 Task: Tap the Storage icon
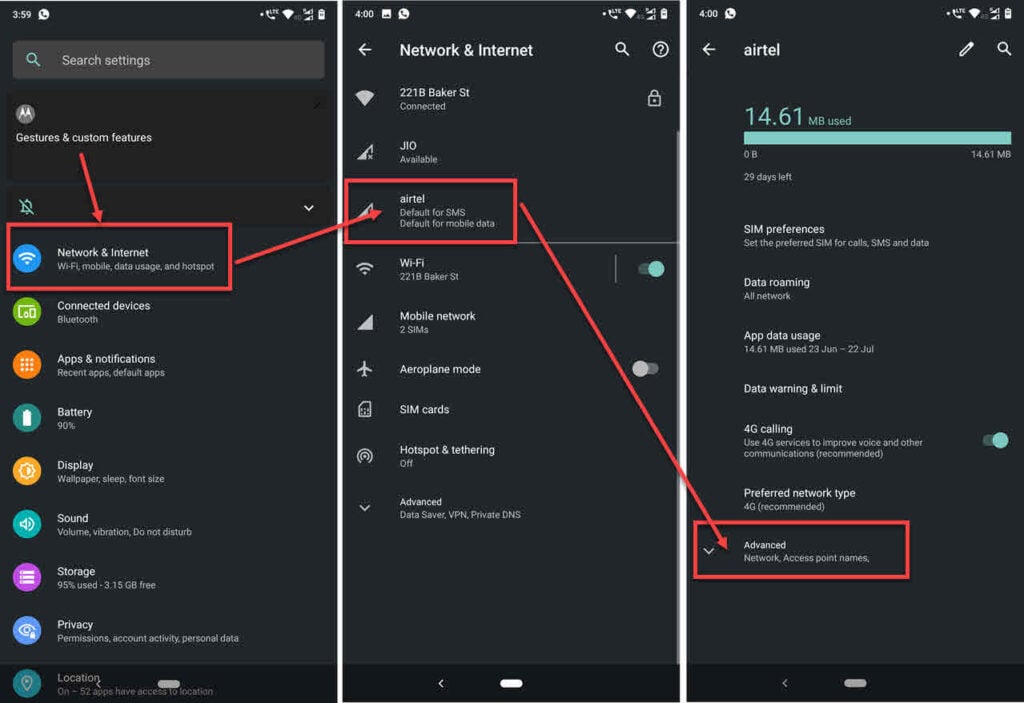tap(27, 578)
